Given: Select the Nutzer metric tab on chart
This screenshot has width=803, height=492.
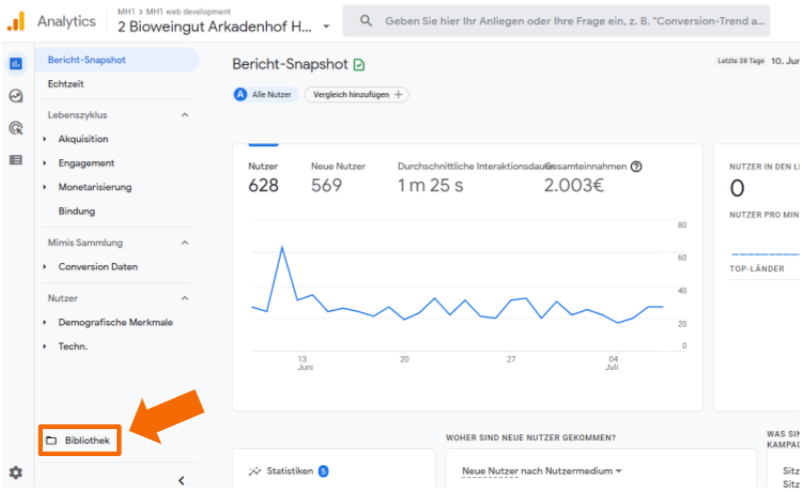Looking at the screenshot, I should (264, 176).
